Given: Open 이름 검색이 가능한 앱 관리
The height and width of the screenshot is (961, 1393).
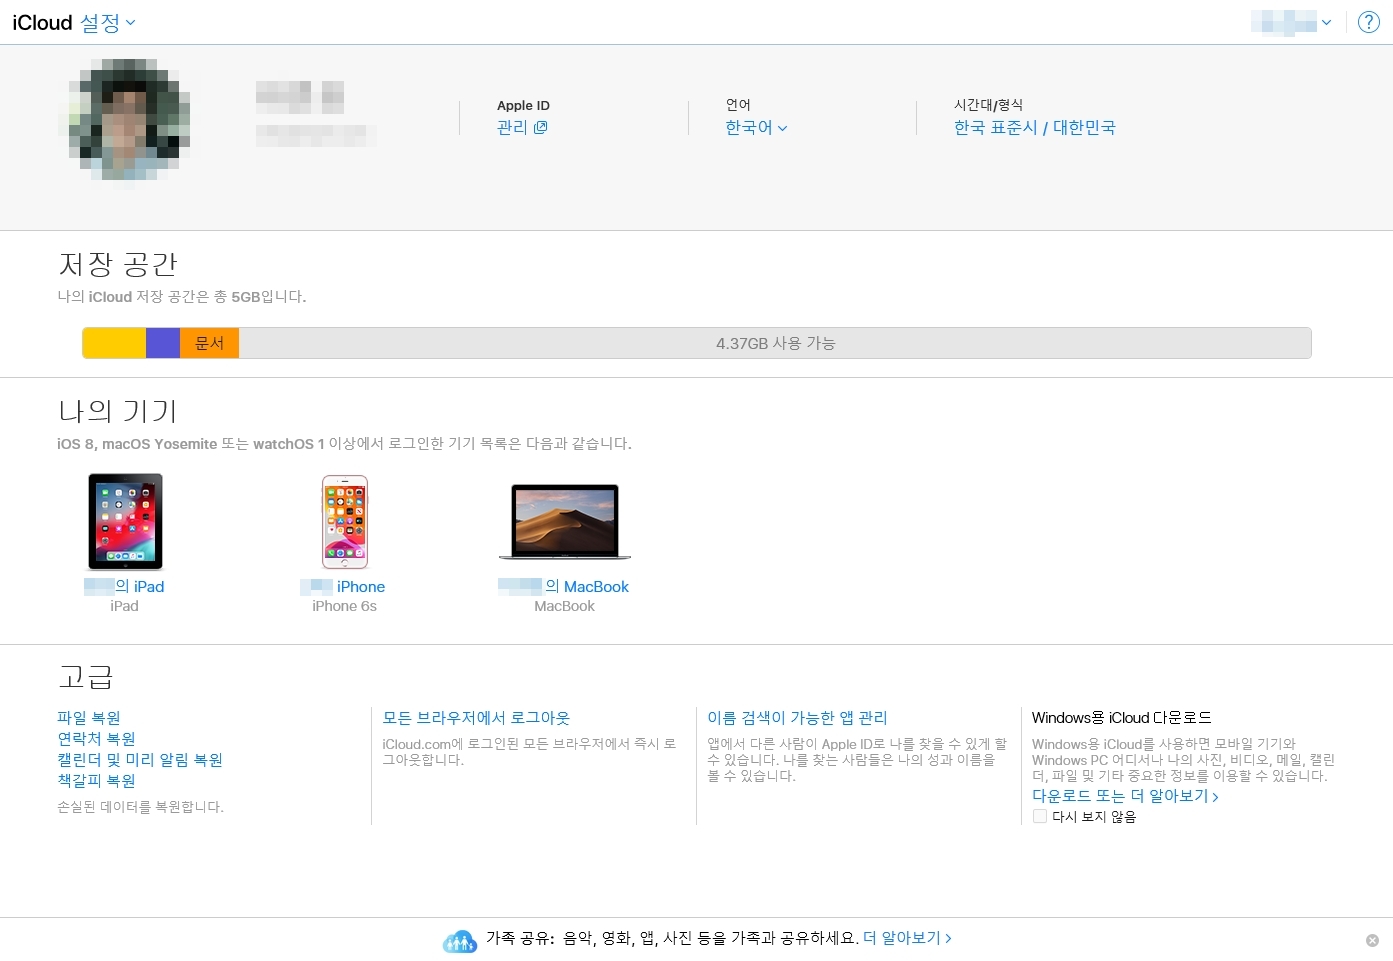Looking at the screenshot, I should click(797, 717).
